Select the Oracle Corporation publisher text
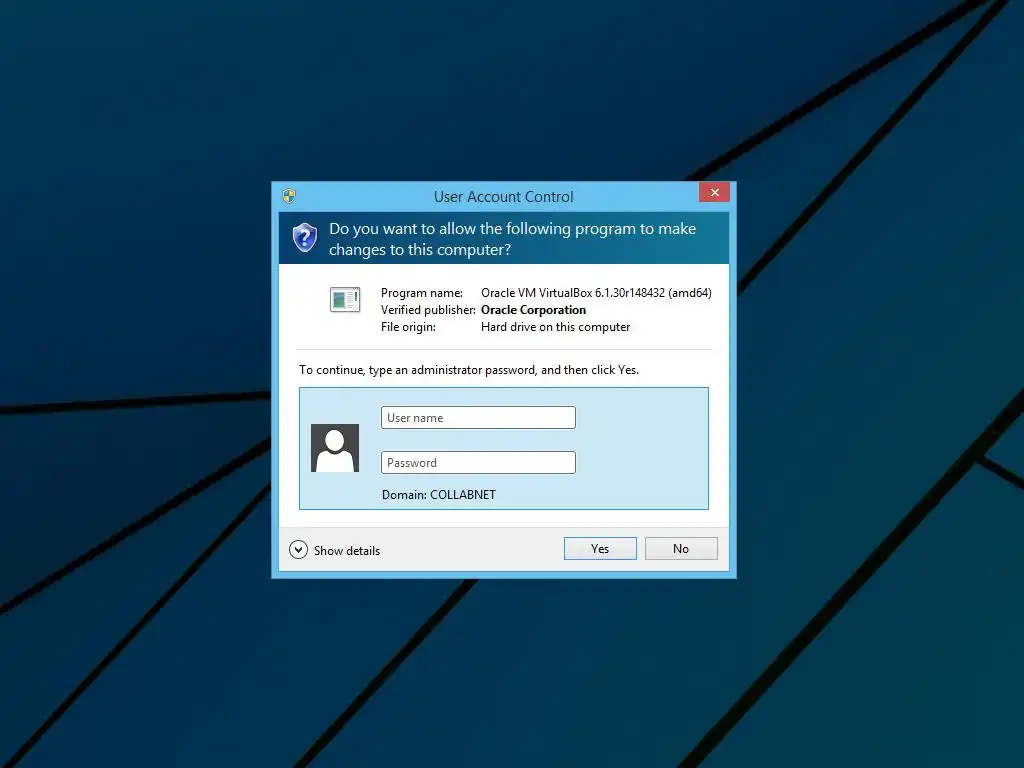The height and width of the screenshot is (768, 1024). tap(534, 310)
